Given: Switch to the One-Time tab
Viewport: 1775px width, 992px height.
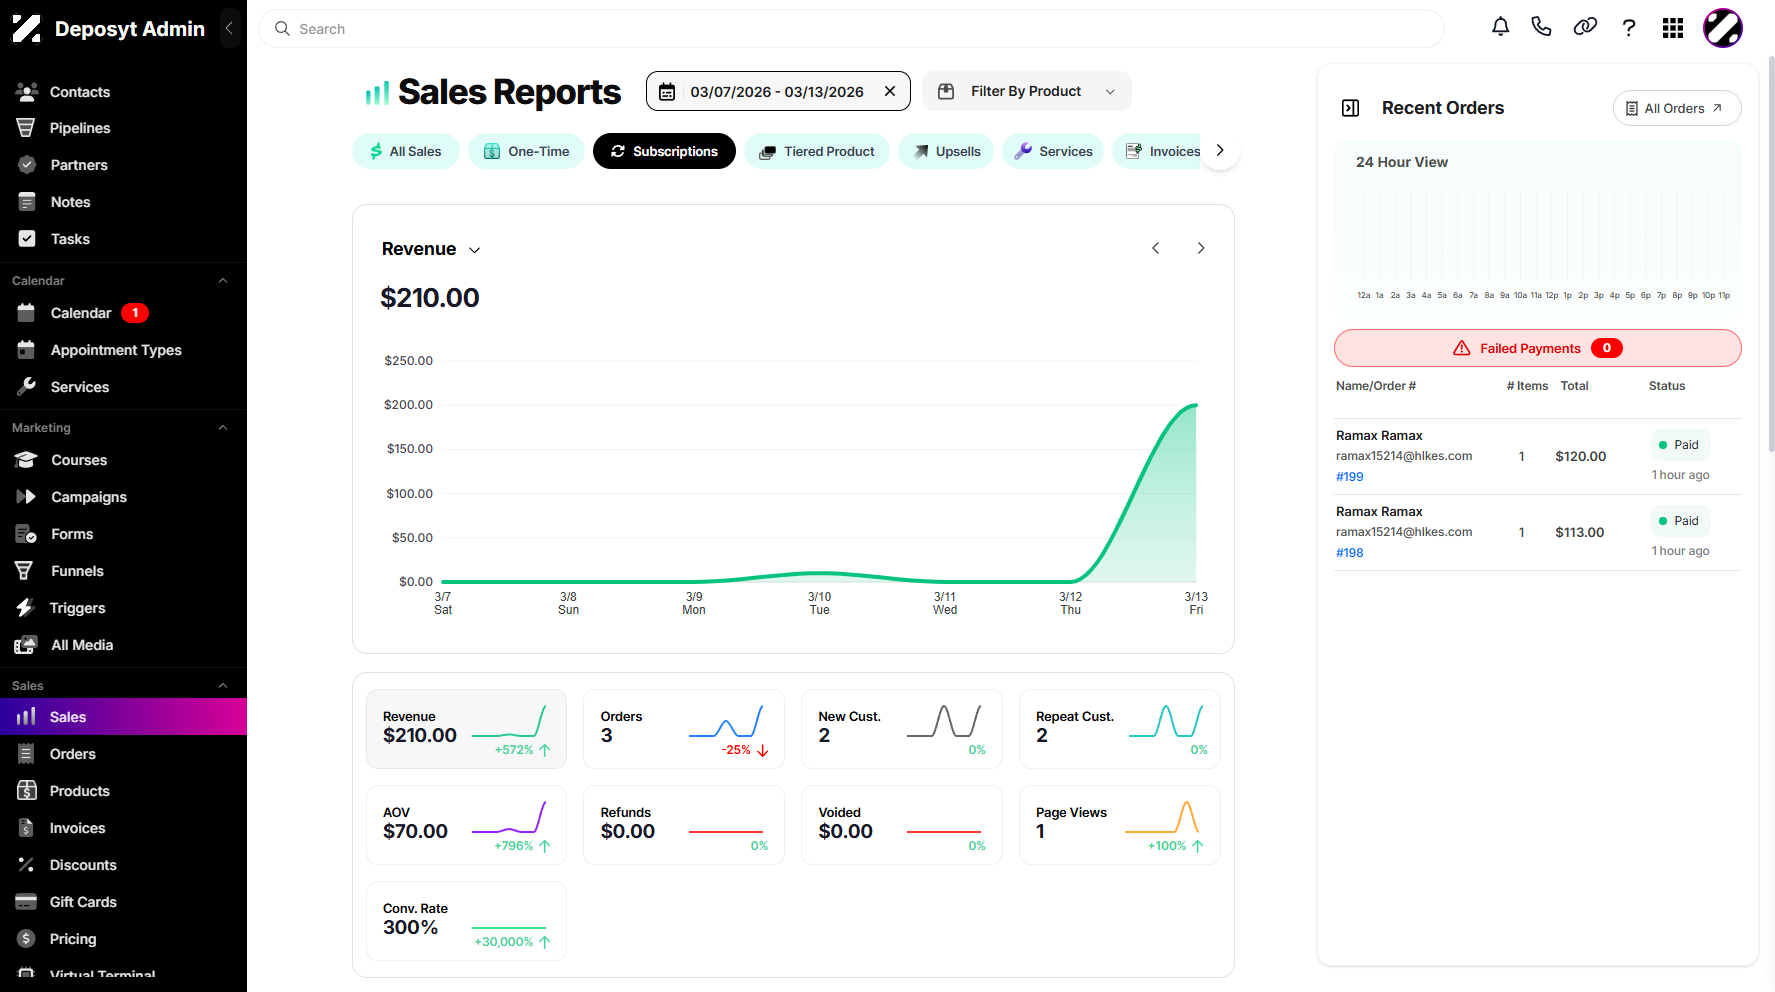Looking at the screenshot, I should click(526, 151).
